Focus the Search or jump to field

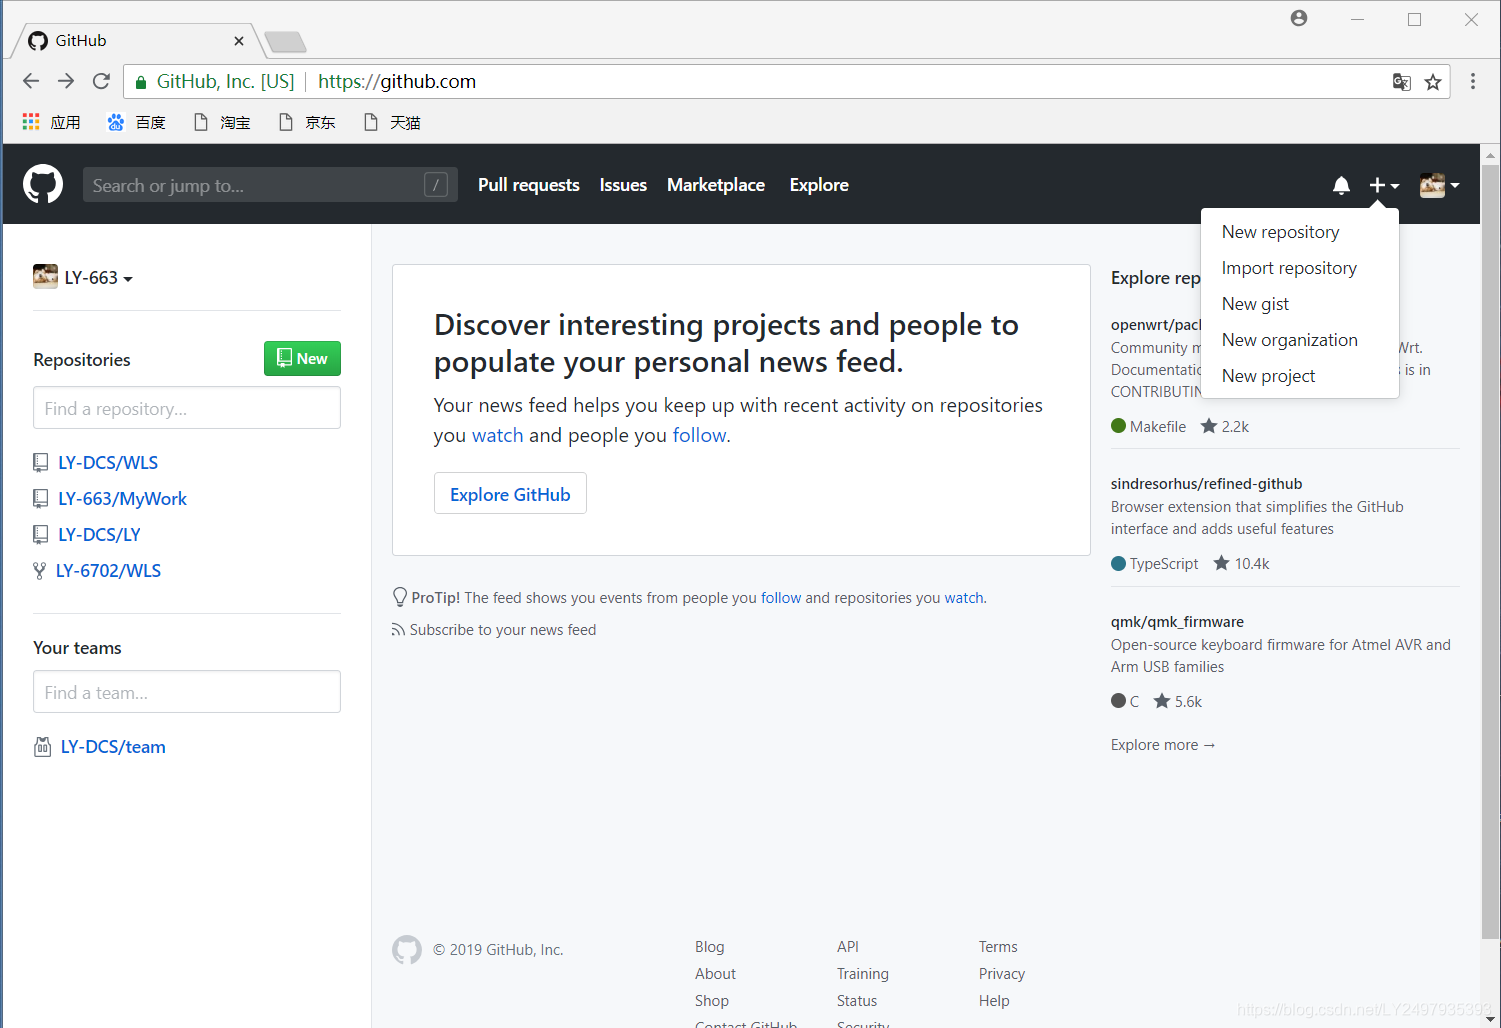point(270,184)
